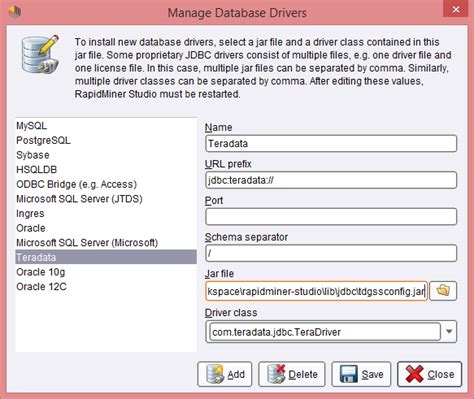The image size is (474, 399).
Task: Select MySQL in the driver list
Action: click(x=106, y=126)
